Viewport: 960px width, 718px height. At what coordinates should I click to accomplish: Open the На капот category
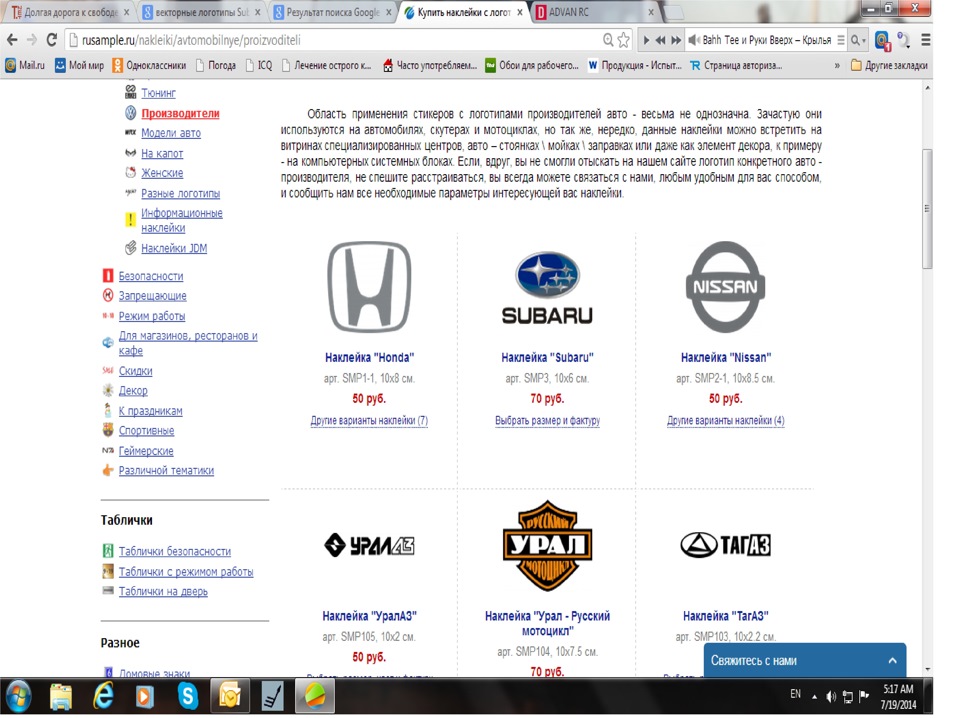pyautogui.click(x=162, y=153)
